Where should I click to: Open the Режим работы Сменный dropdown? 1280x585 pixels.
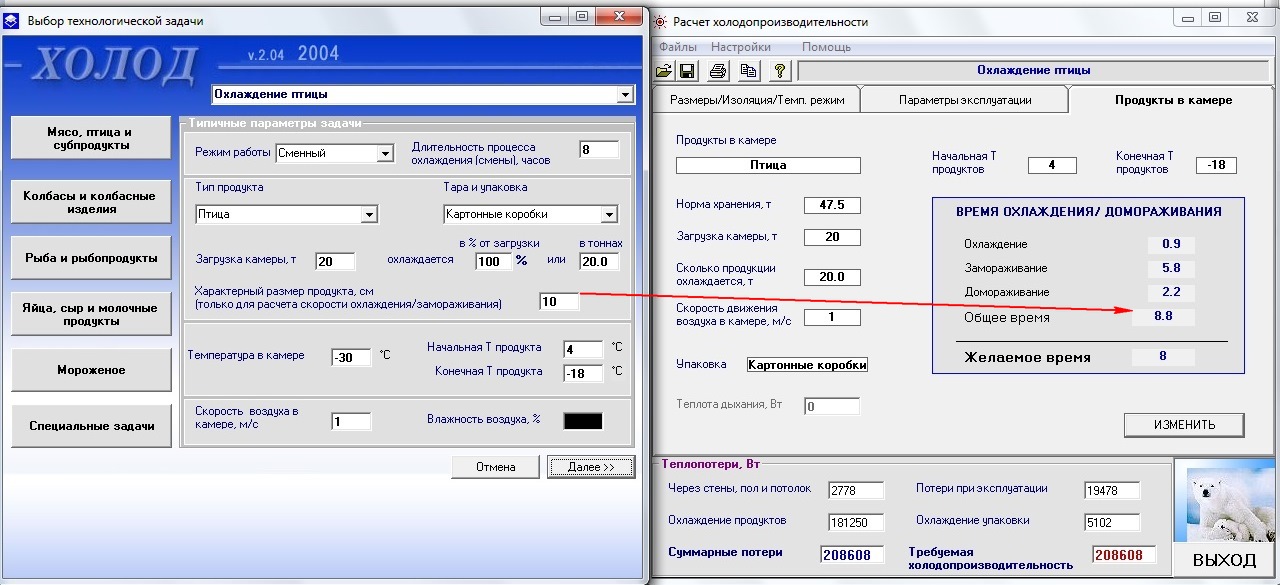385,153
